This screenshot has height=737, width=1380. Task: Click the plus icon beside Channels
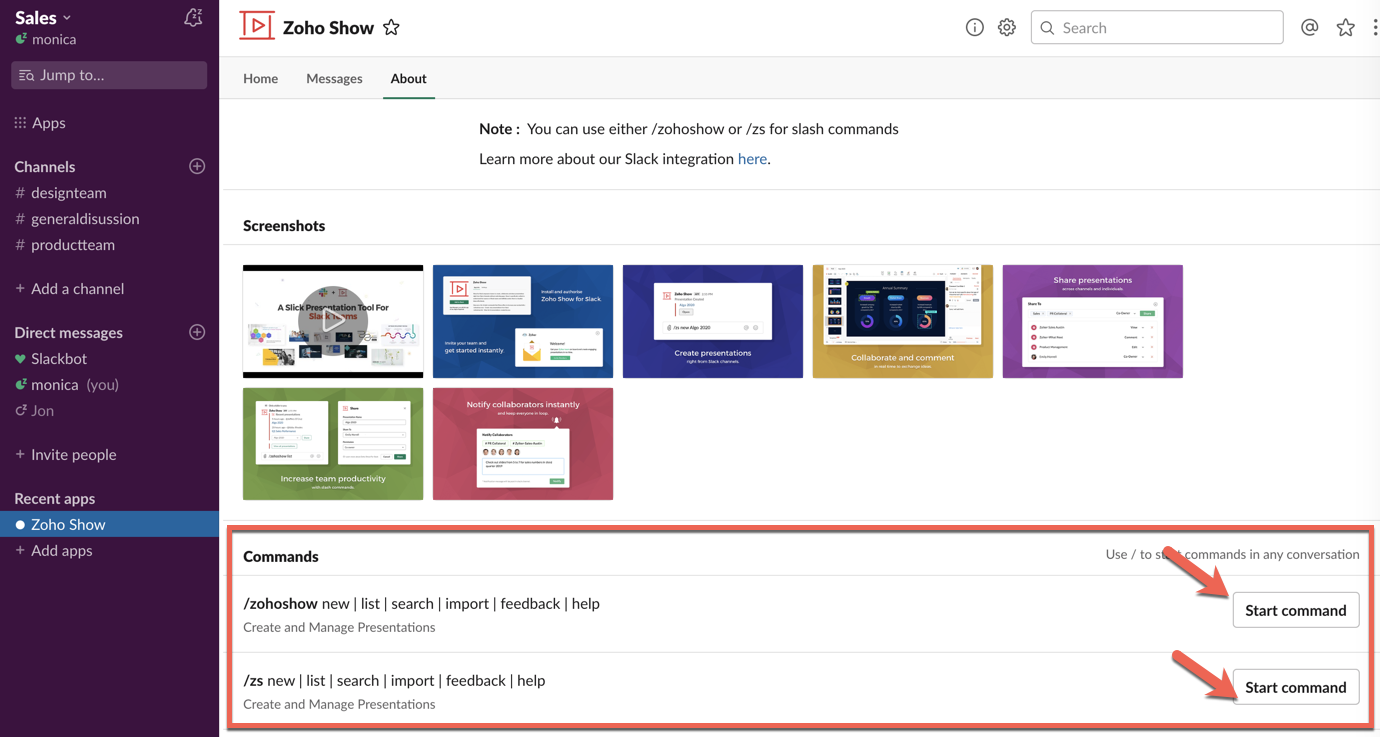[x=197, y=166]
